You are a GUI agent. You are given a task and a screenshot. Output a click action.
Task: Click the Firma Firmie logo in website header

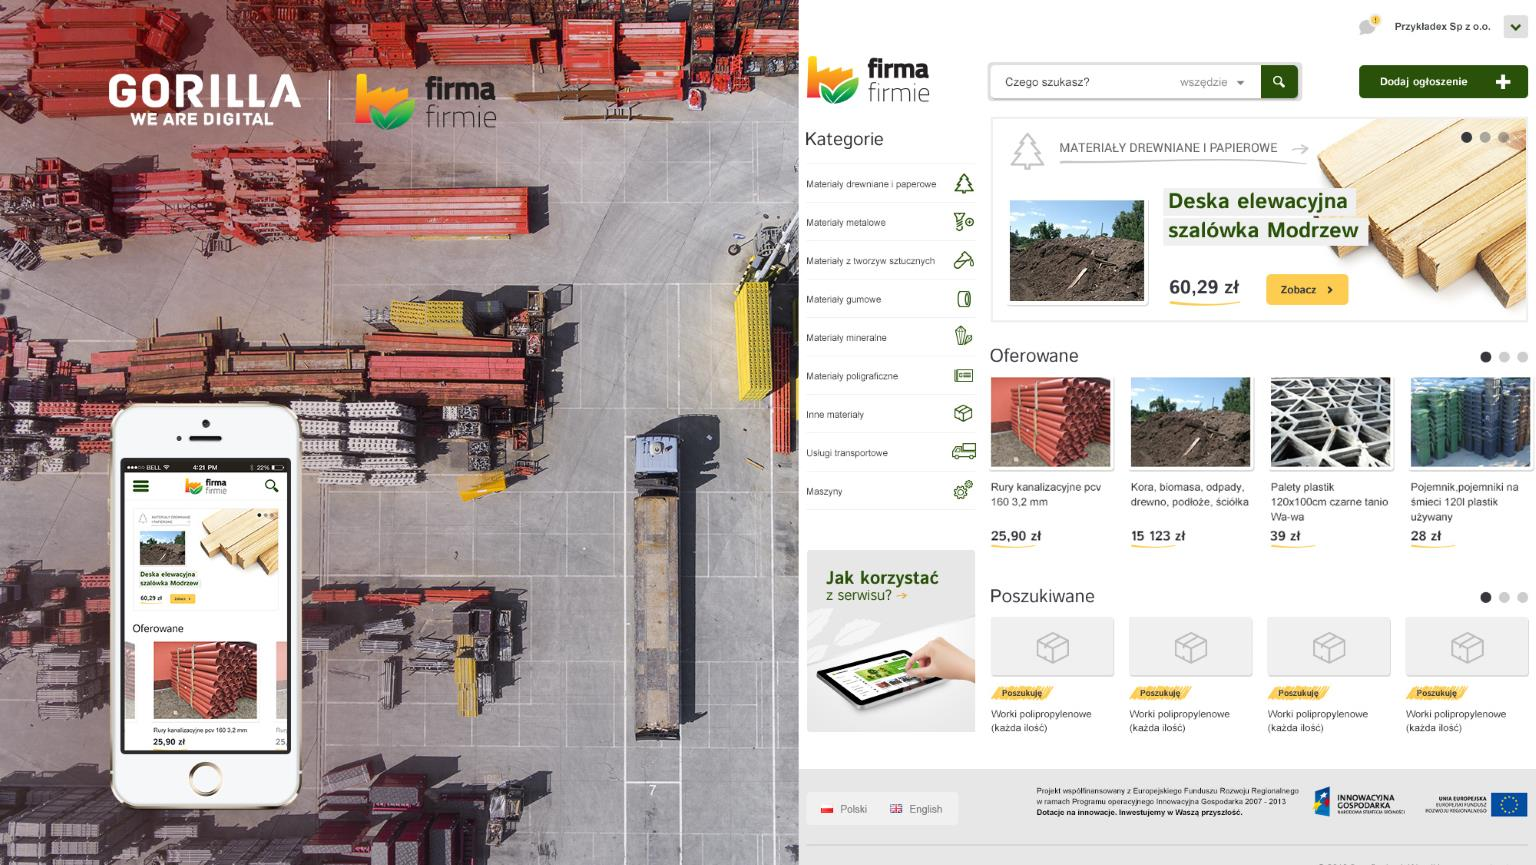pos(868,80)
